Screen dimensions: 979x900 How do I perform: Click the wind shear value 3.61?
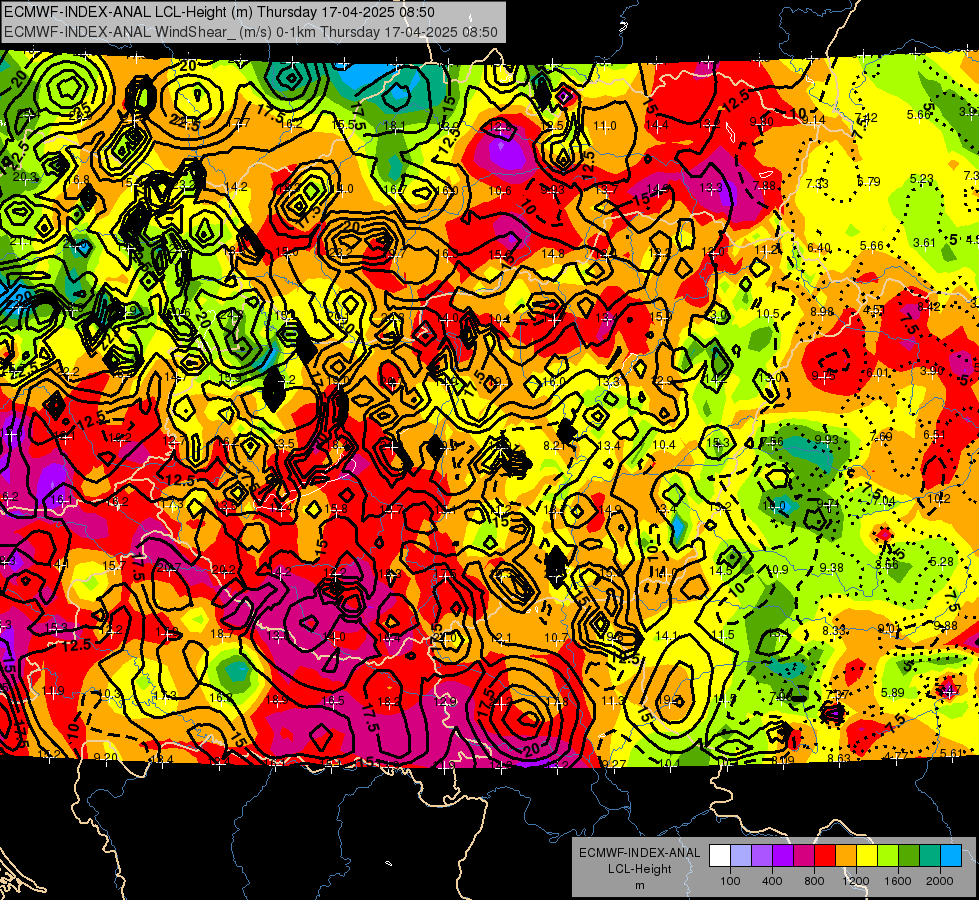[925, 242]
